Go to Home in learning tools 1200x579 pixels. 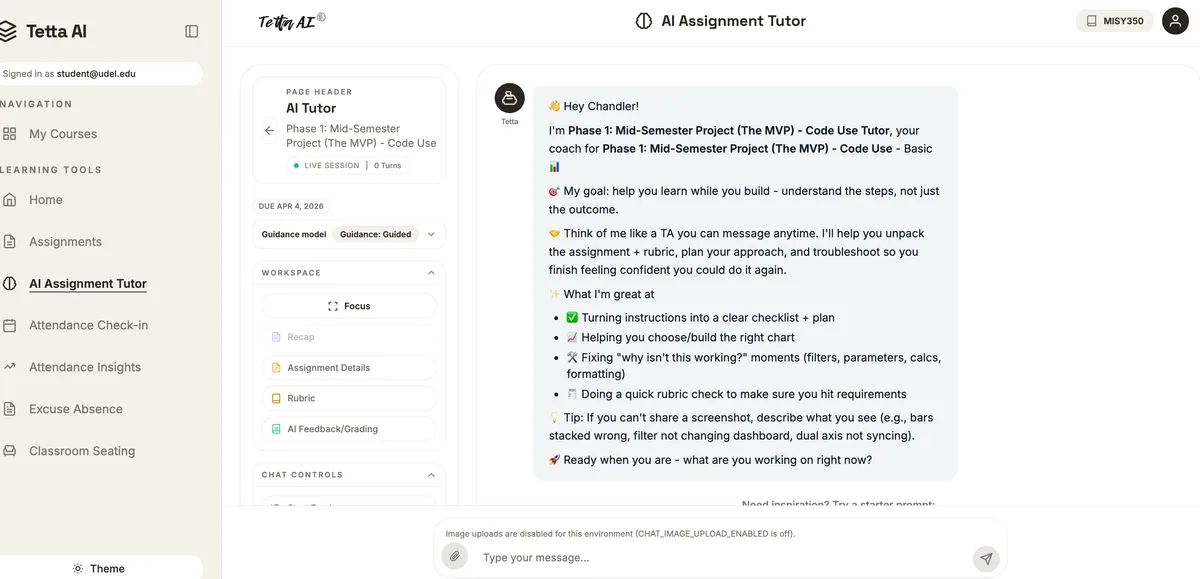46,200
